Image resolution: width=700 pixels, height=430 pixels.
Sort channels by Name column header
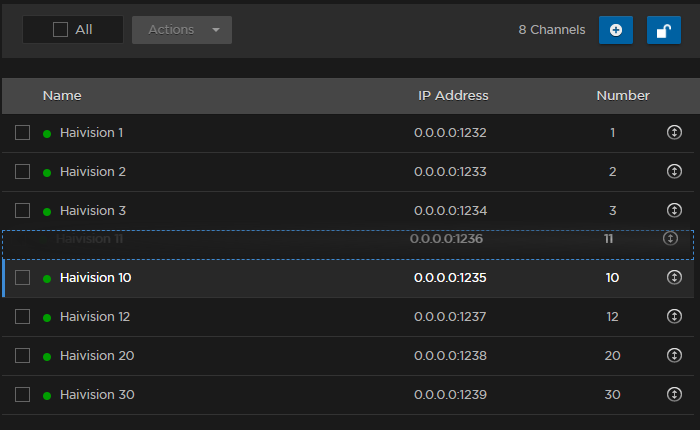tap(62, 96)
